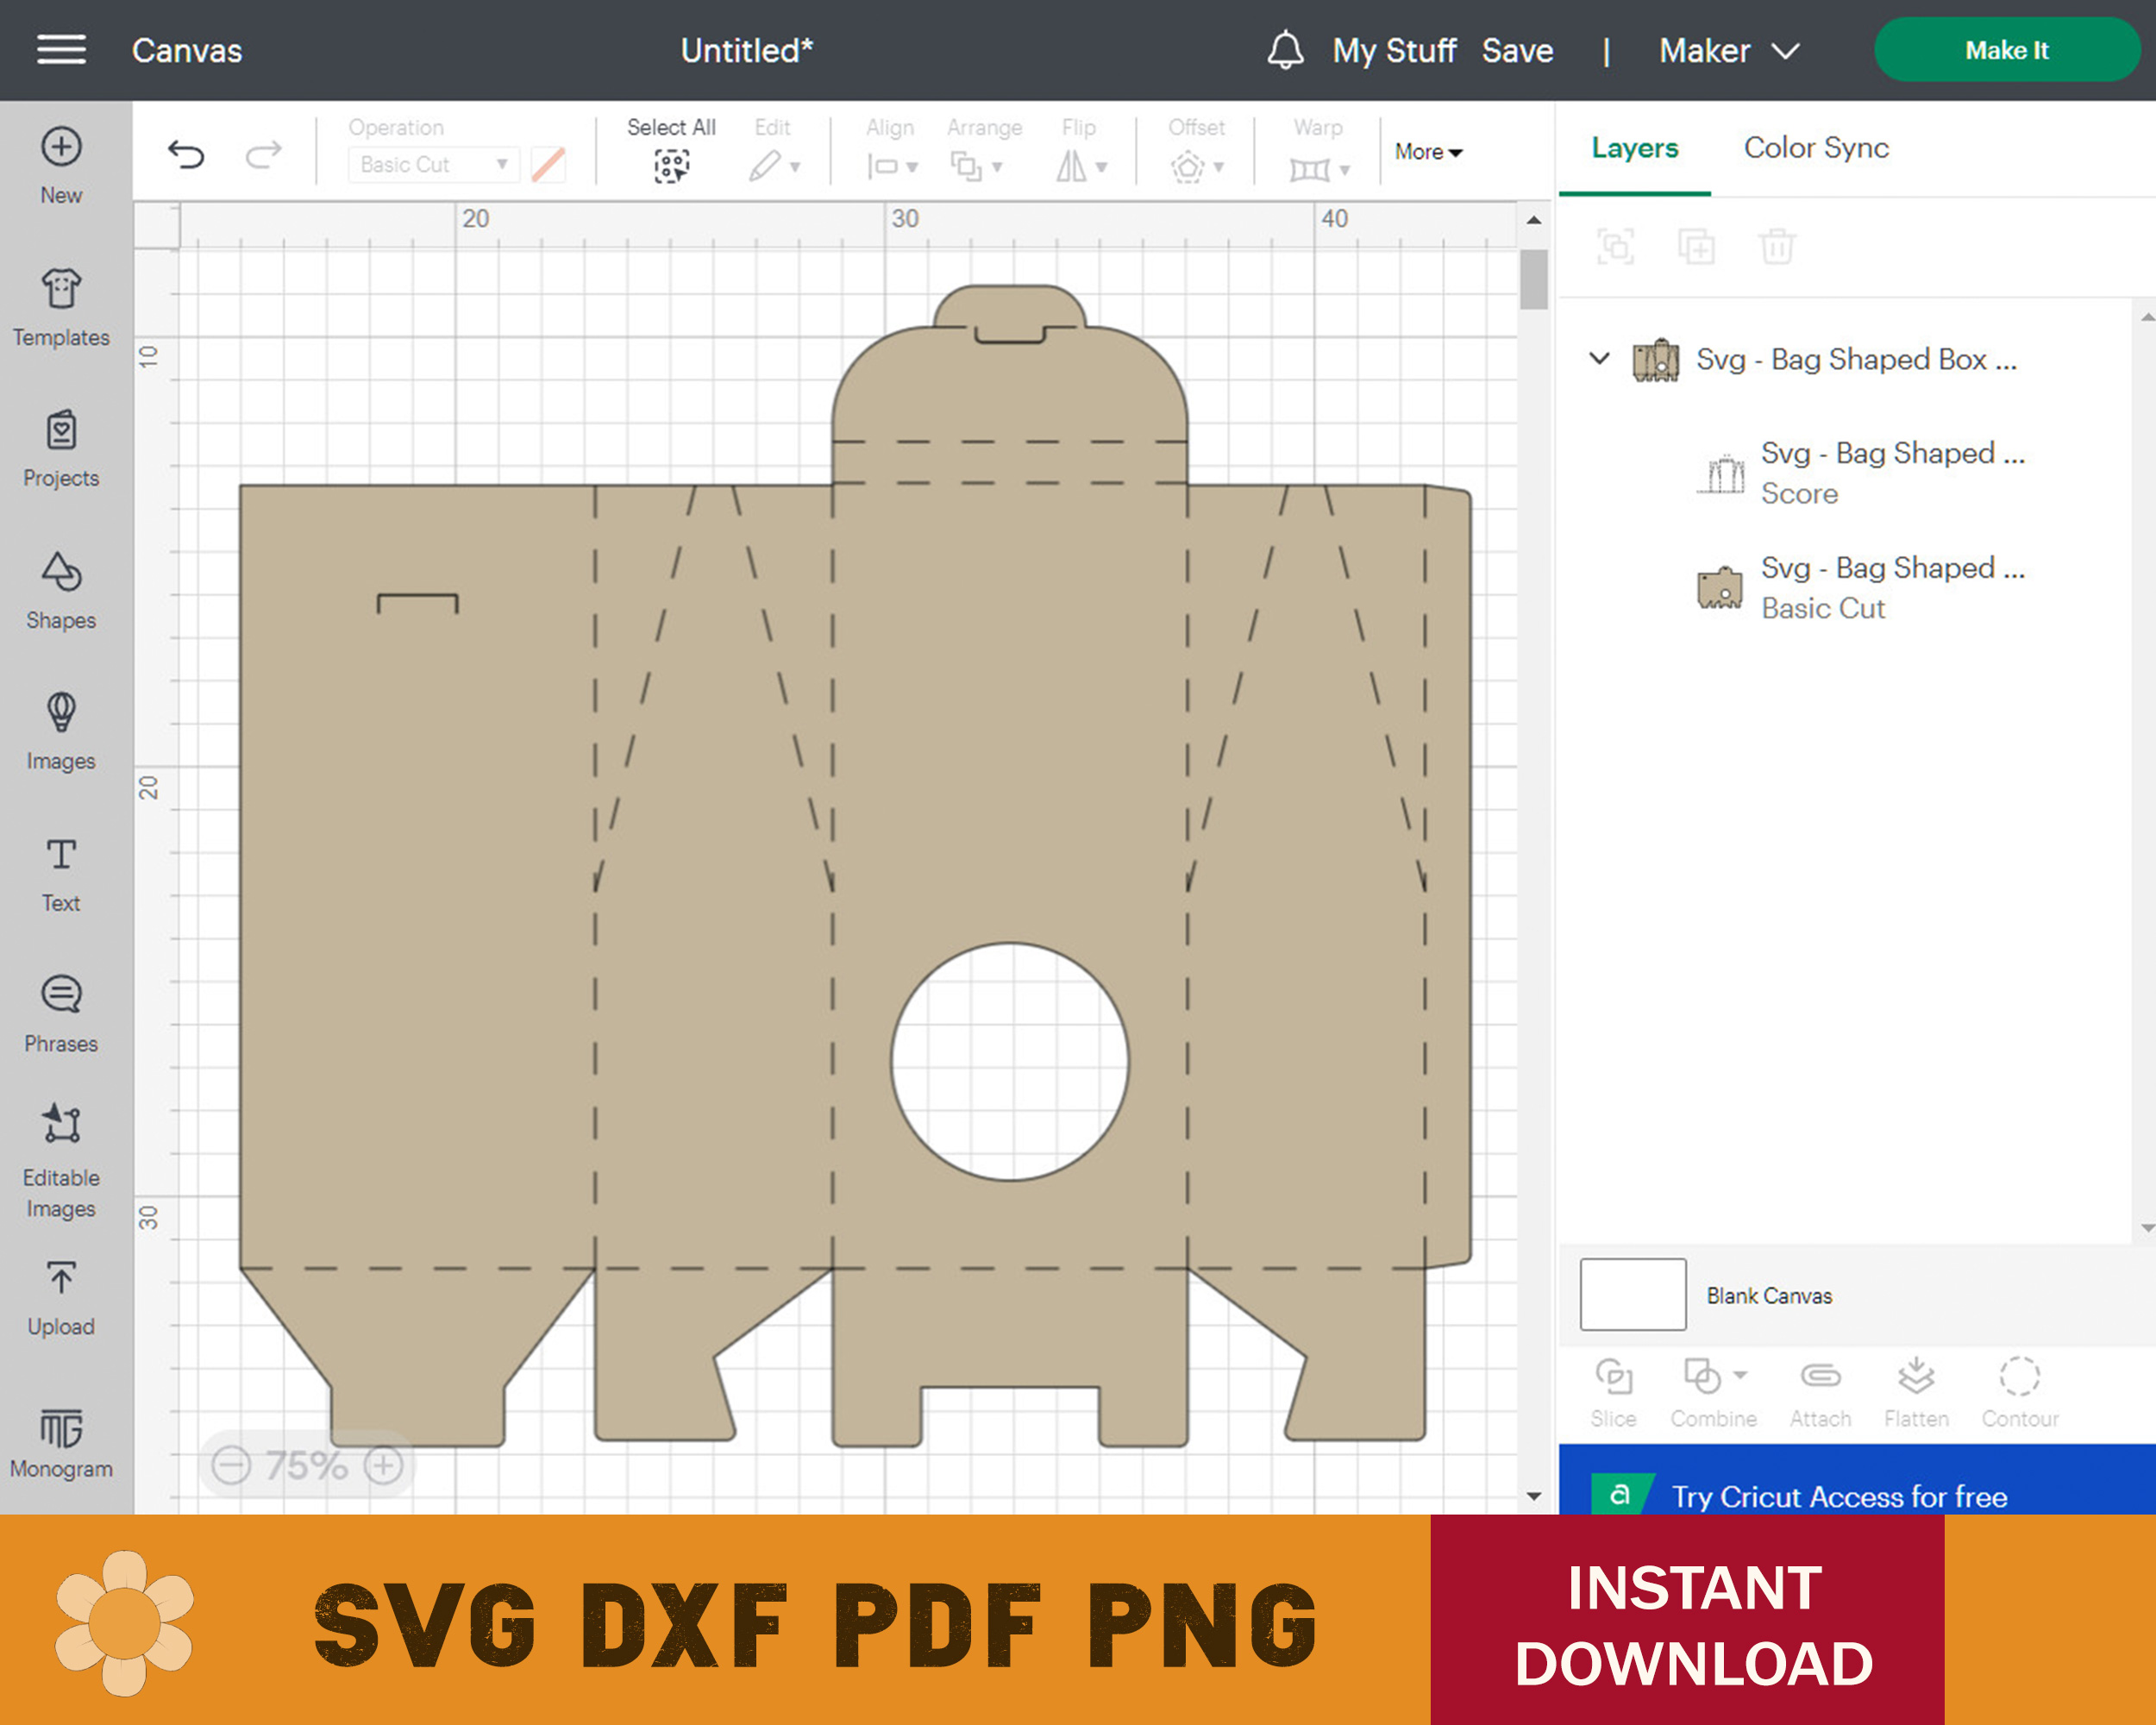Click the Phrases sidebar icon
The image size is (2156, 1725).
pyautogui.click(x=61, y=995)
